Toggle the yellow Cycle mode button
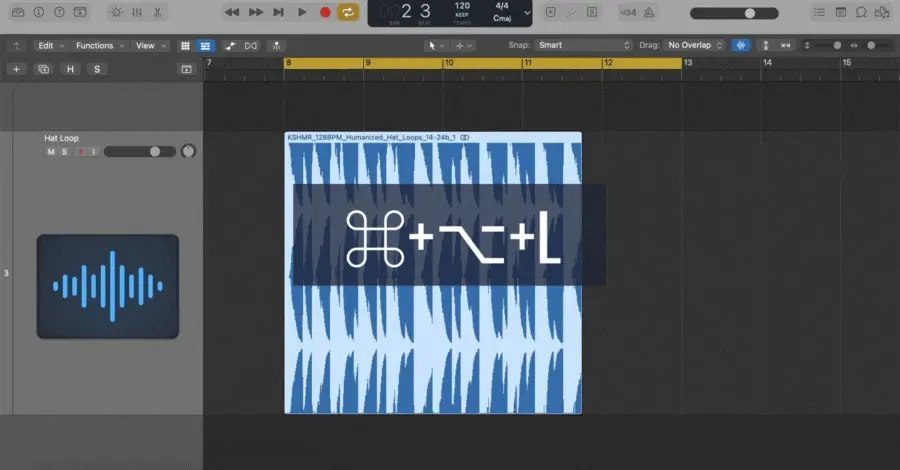This screenshot has height=470, width=900. pyautogui.click(x=348, y=12)
